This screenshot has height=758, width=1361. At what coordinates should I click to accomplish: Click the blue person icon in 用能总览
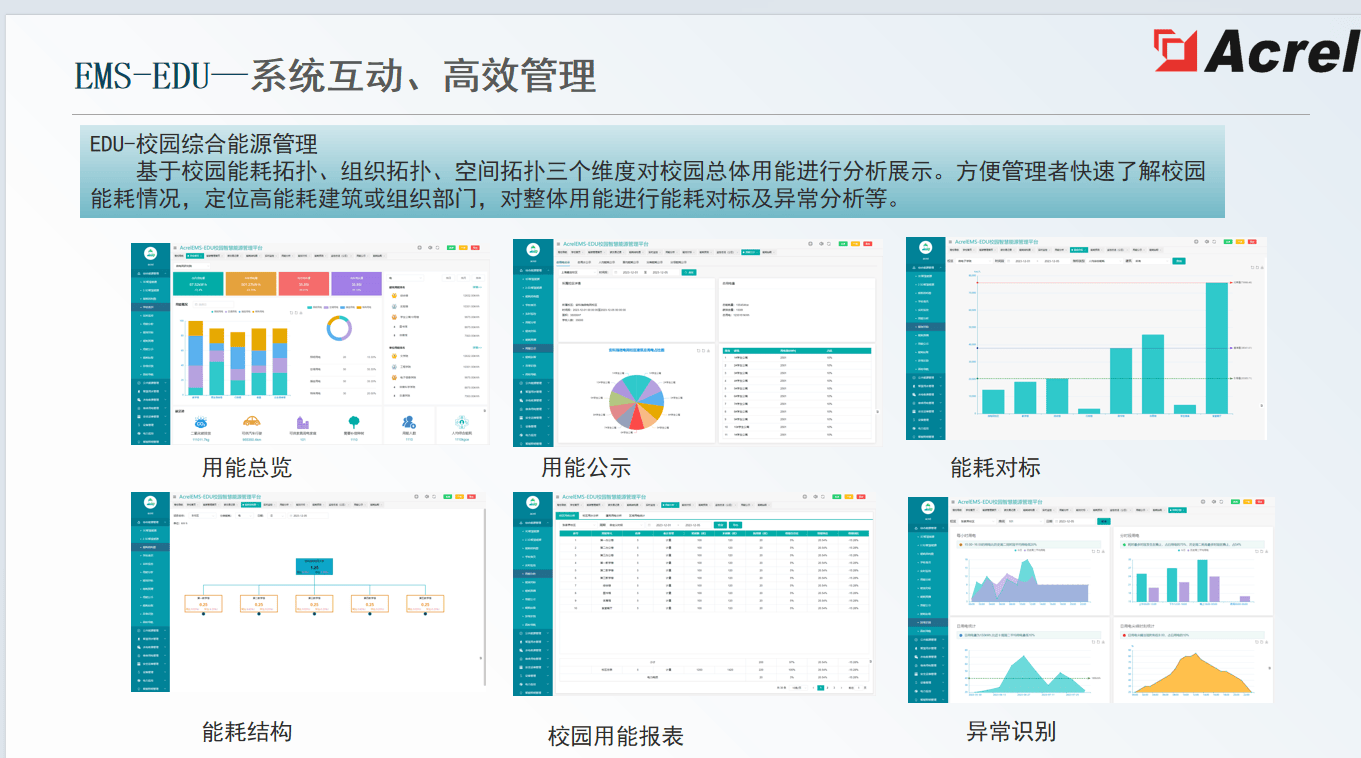click(x=408, y=423)
